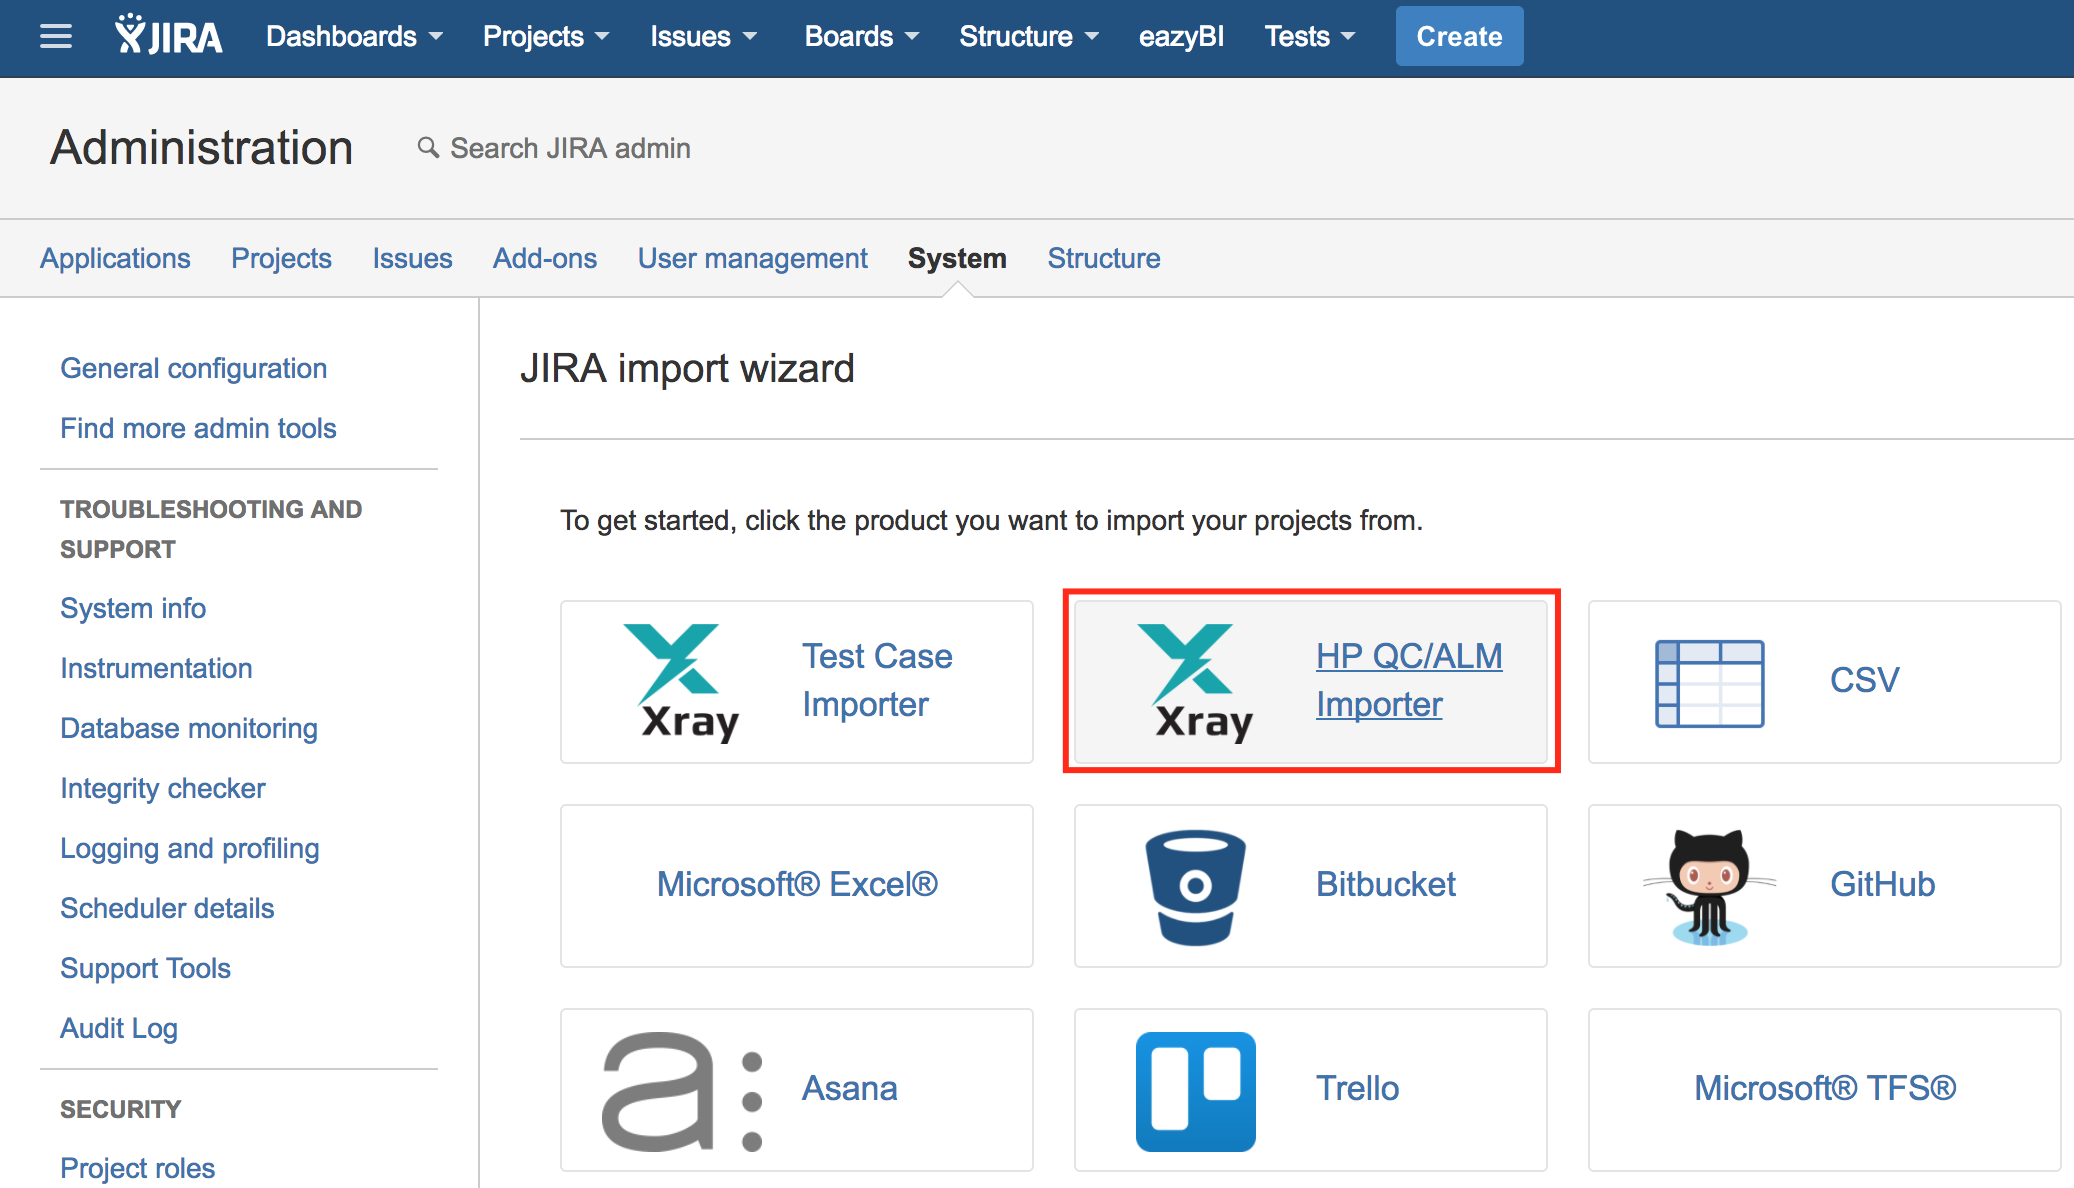Open Integrity checker link
Viewport: 2074px width, 1188px height.
point(163,788)
